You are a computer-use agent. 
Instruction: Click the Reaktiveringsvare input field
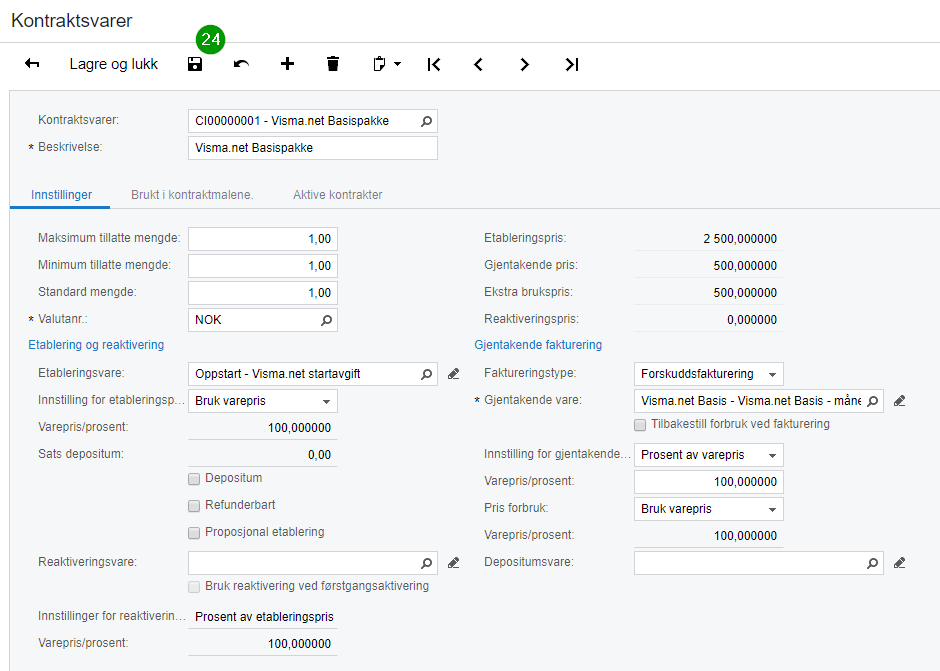point(313,563)
